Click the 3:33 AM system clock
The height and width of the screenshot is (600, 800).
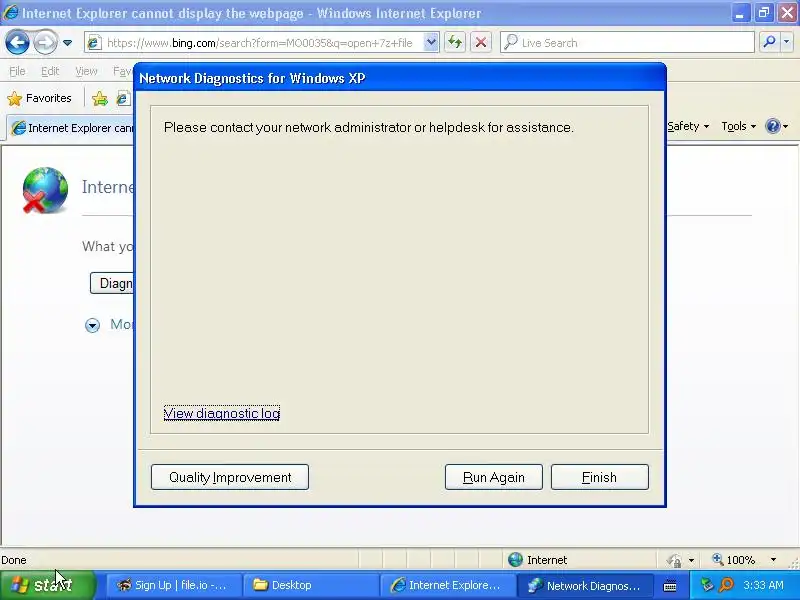[763, 585]
